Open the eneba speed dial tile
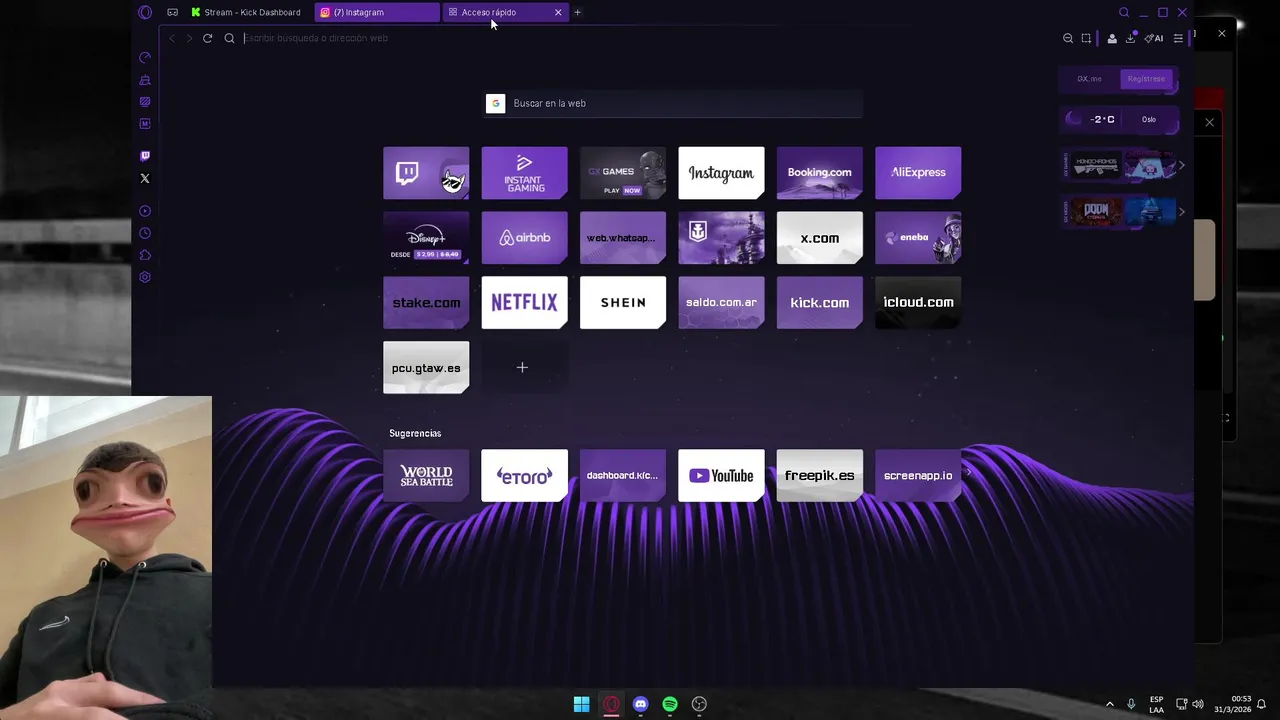 pos(918,237)
